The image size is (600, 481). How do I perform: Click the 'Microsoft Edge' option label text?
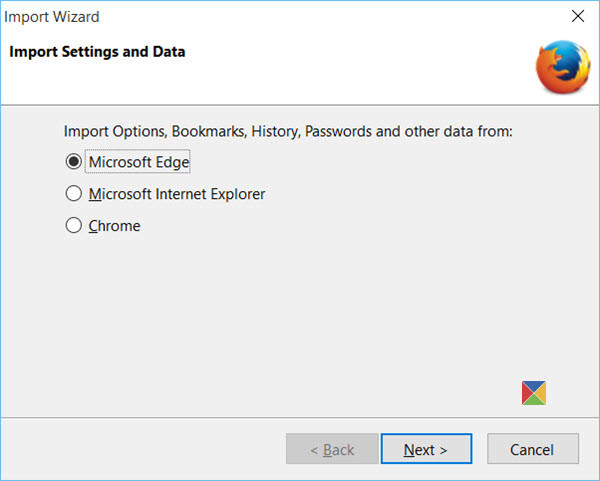(x=139, y=162)
